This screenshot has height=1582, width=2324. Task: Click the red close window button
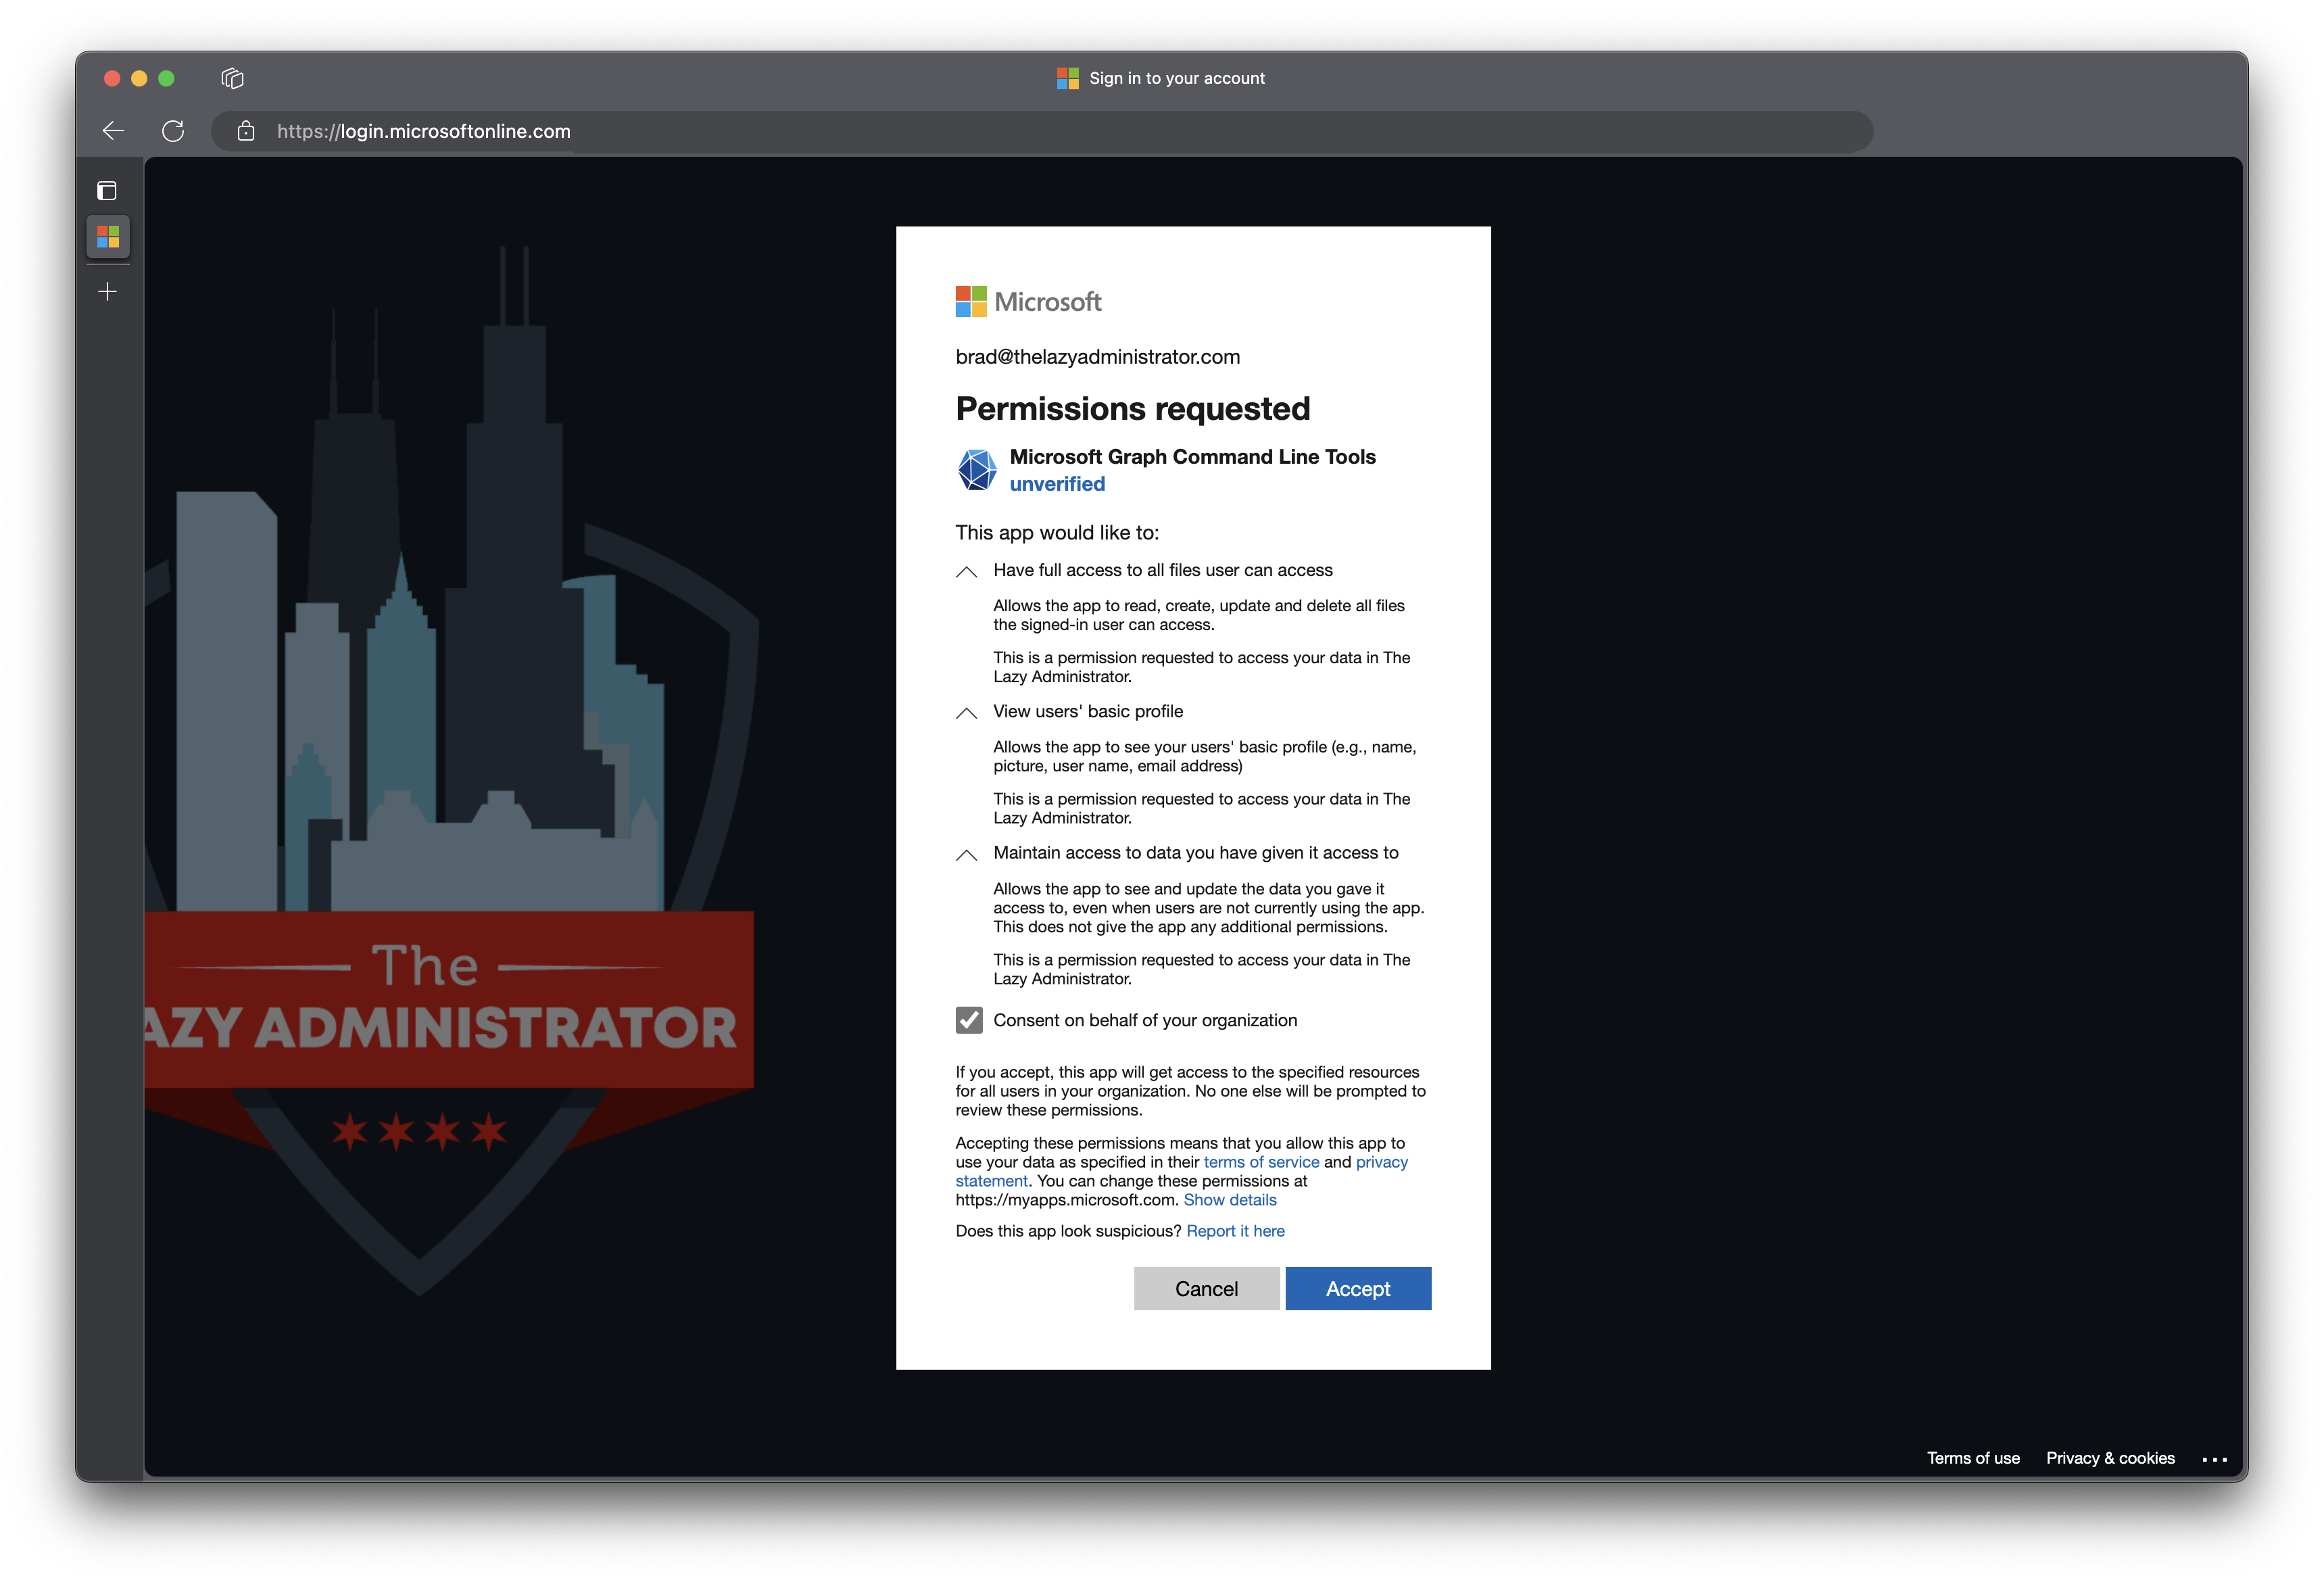112,78
